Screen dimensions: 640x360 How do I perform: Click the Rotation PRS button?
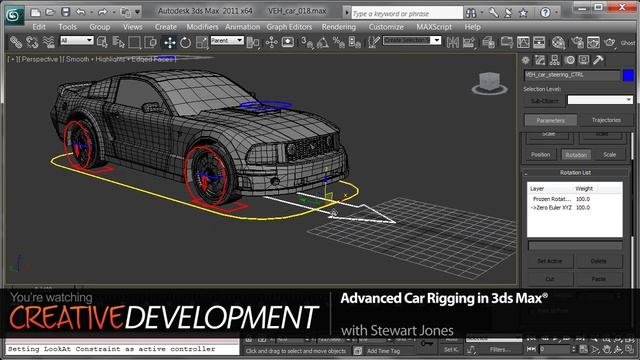(576, 155)
